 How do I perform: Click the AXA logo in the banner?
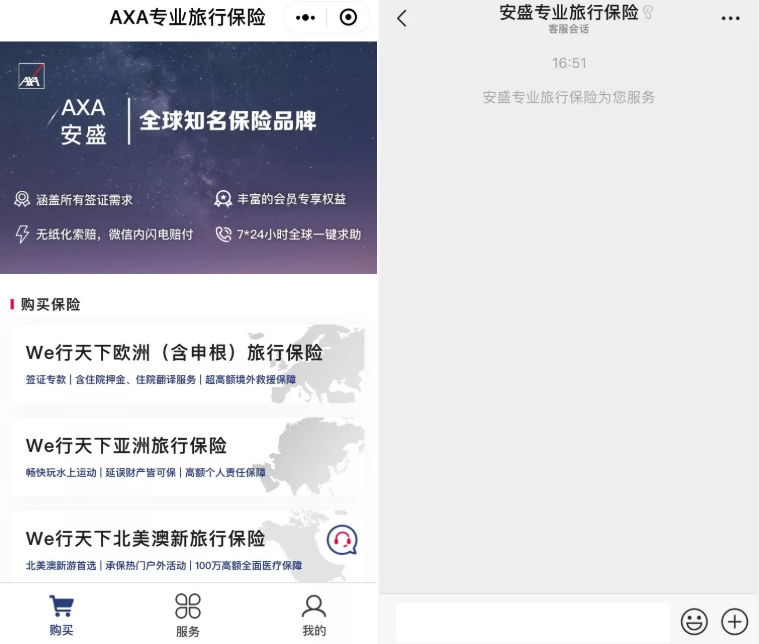coord(31,76)
